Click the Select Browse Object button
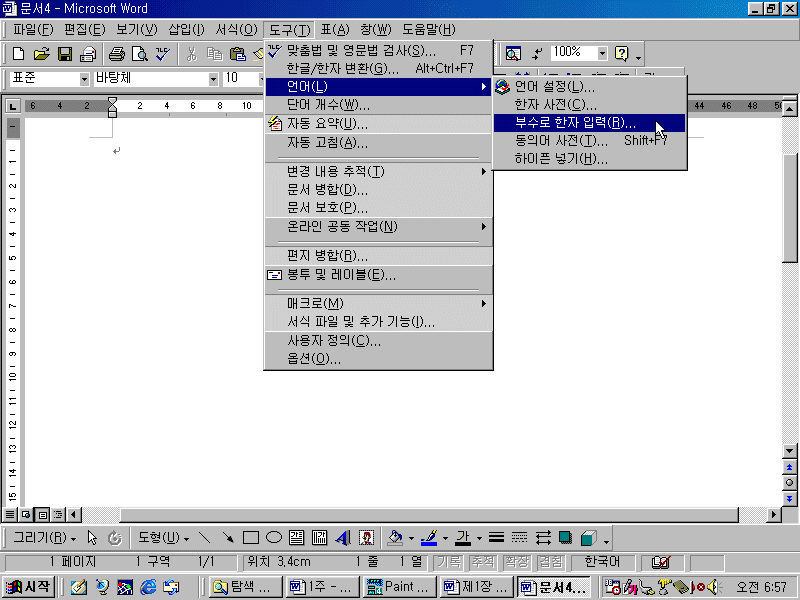This screenshot has width=800, height=600. pos(789,483)
